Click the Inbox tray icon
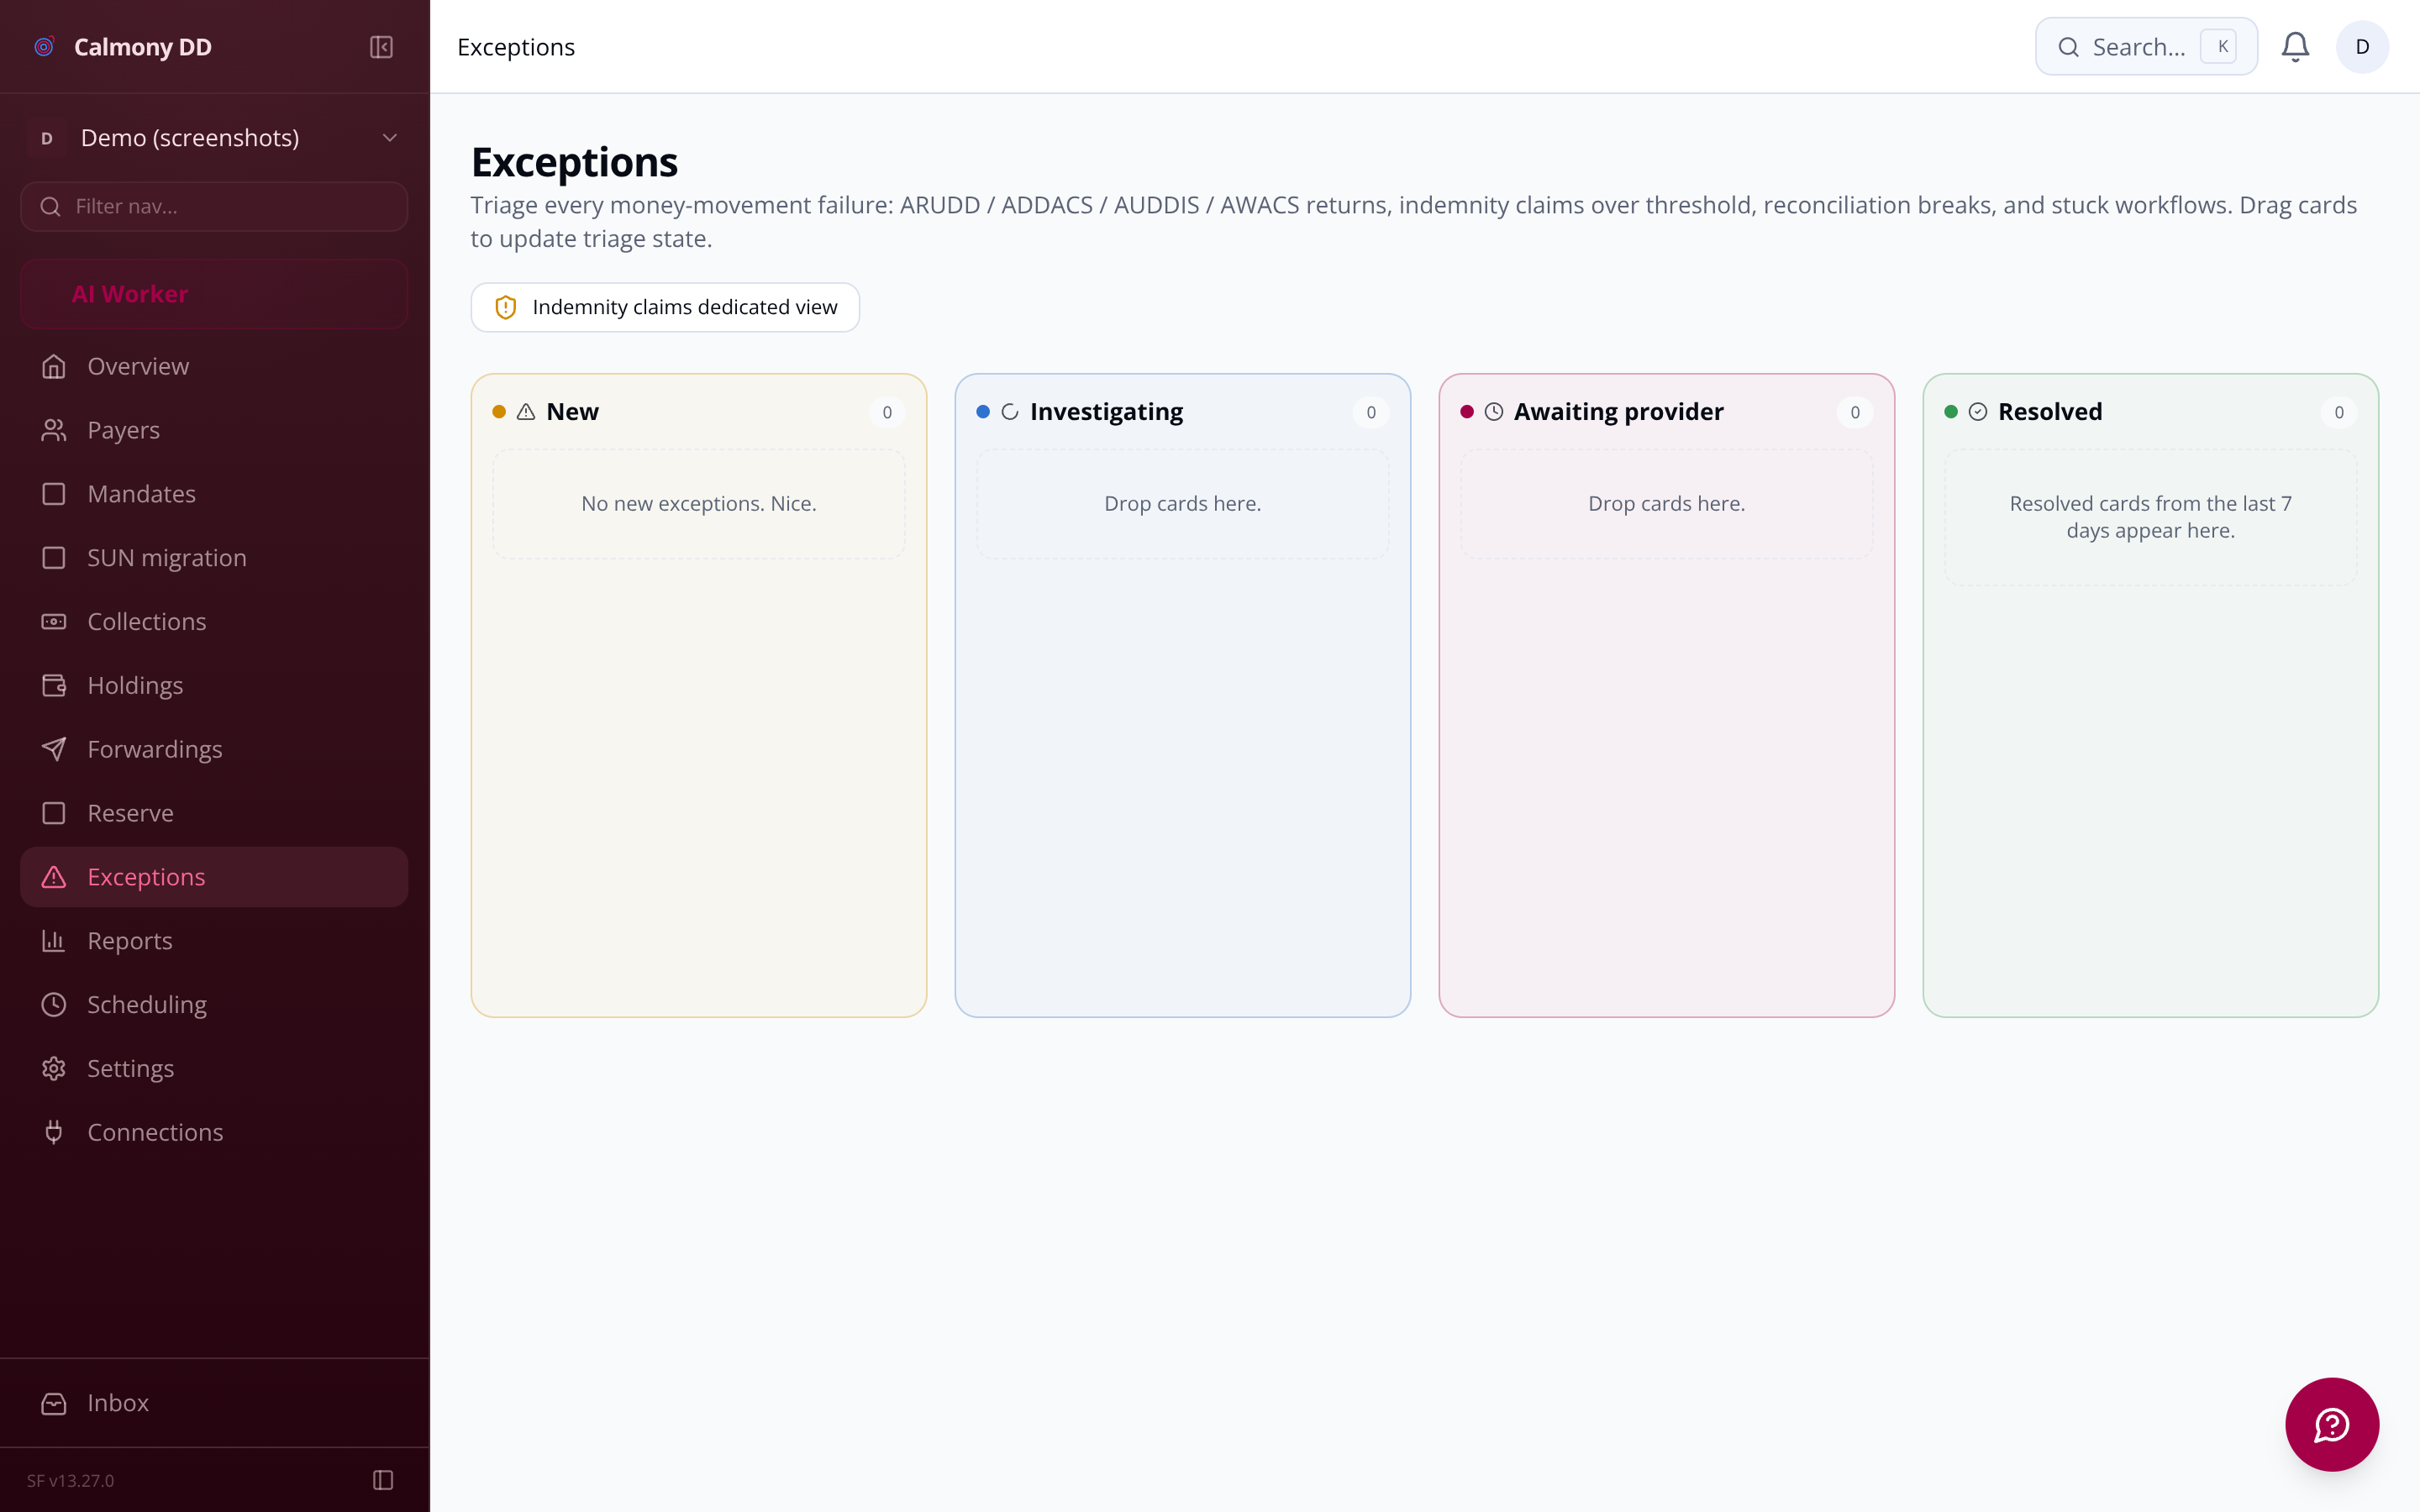2420x1512 pixels. coord(54,1404)
